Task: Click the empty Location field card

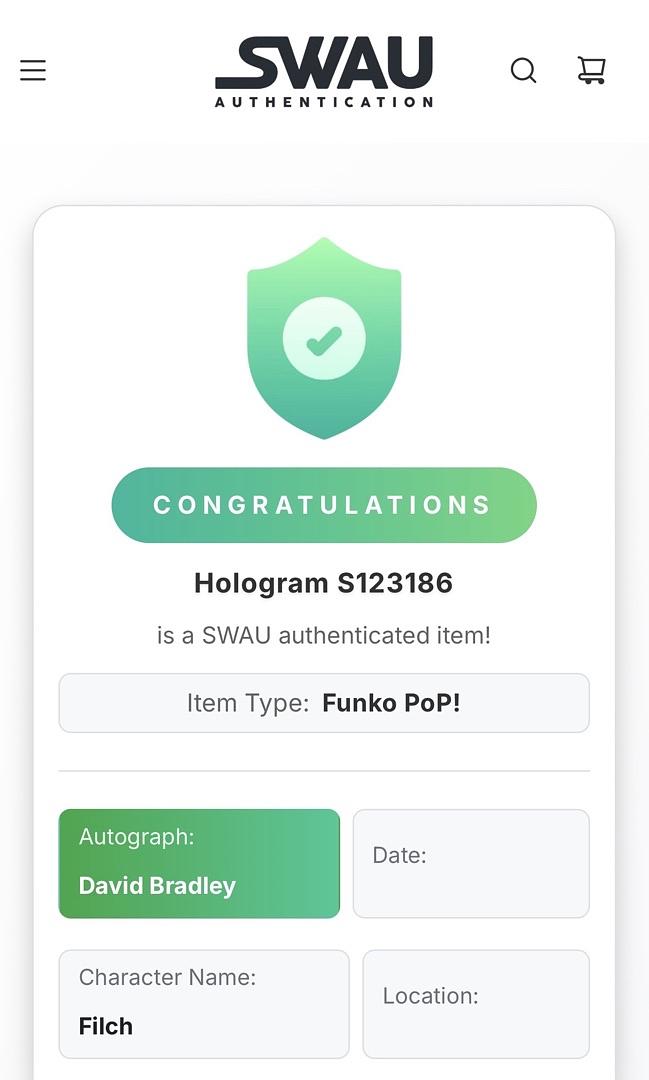Action: click(x=476, y=1004)
